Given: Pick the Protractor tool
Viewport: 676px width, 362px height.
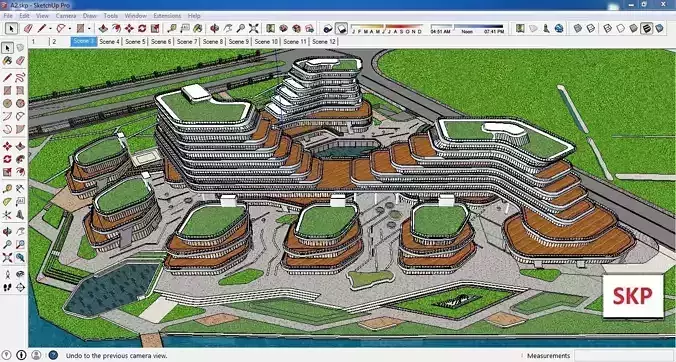Looking at the screenshot, I should click(7, 202).
